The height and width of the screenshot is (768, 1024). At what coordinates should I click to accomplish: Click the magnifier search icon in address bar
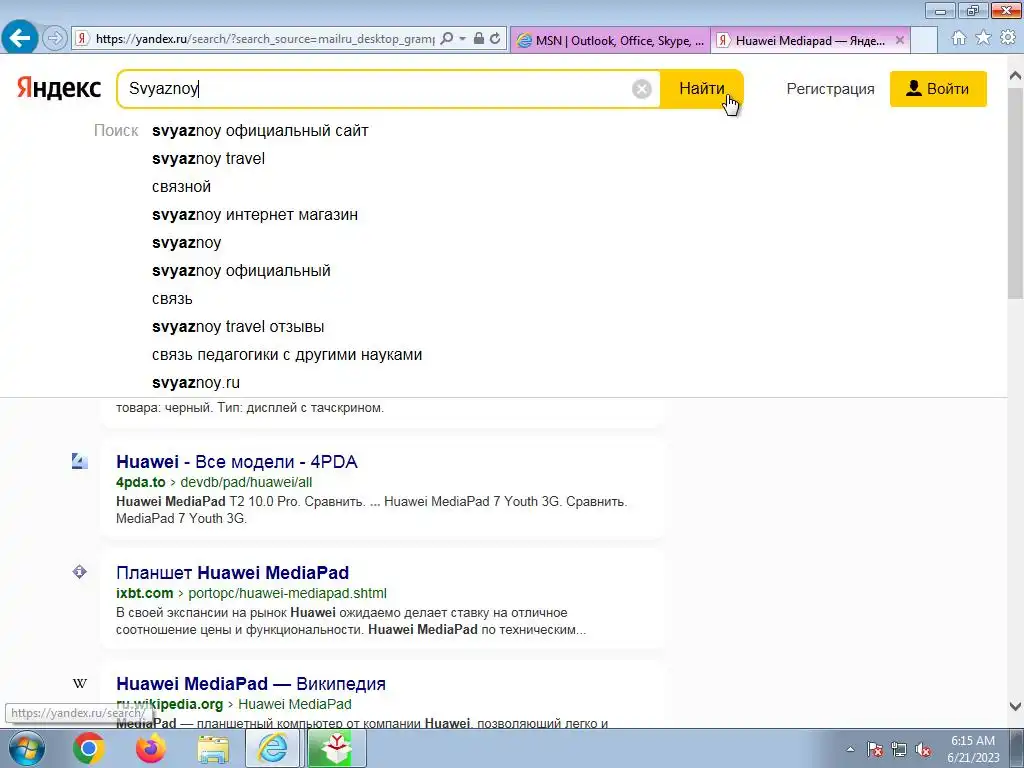447,39
